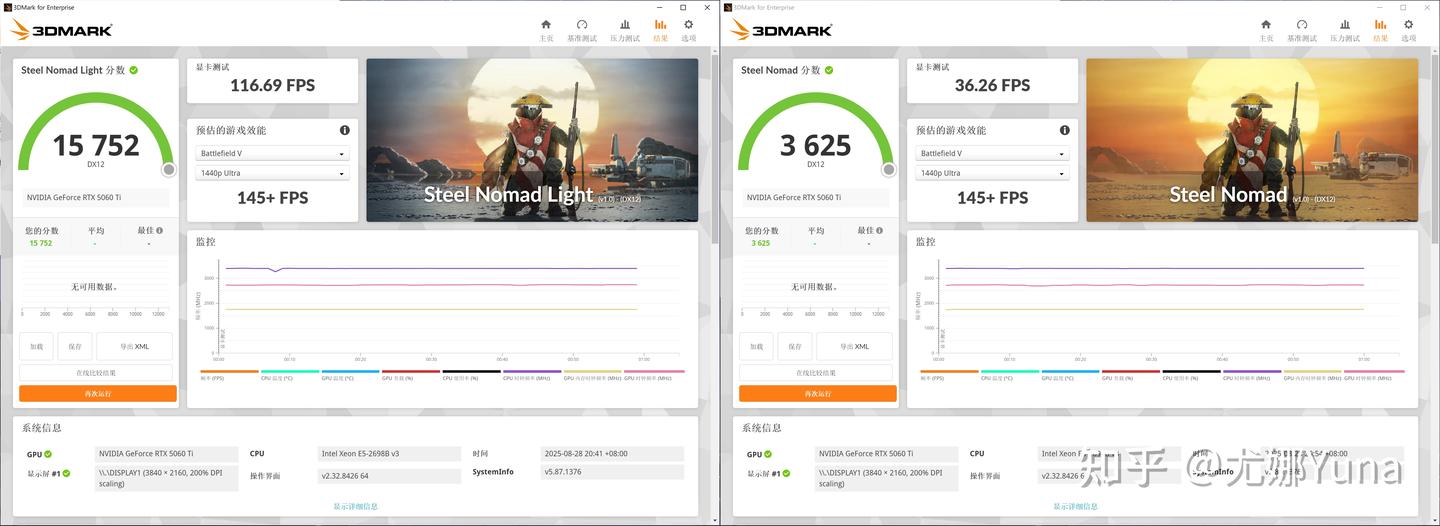Open Benchmarks in the 3 625 score window
Viewport: 1440px width, 526px height.
[1301, 30]
